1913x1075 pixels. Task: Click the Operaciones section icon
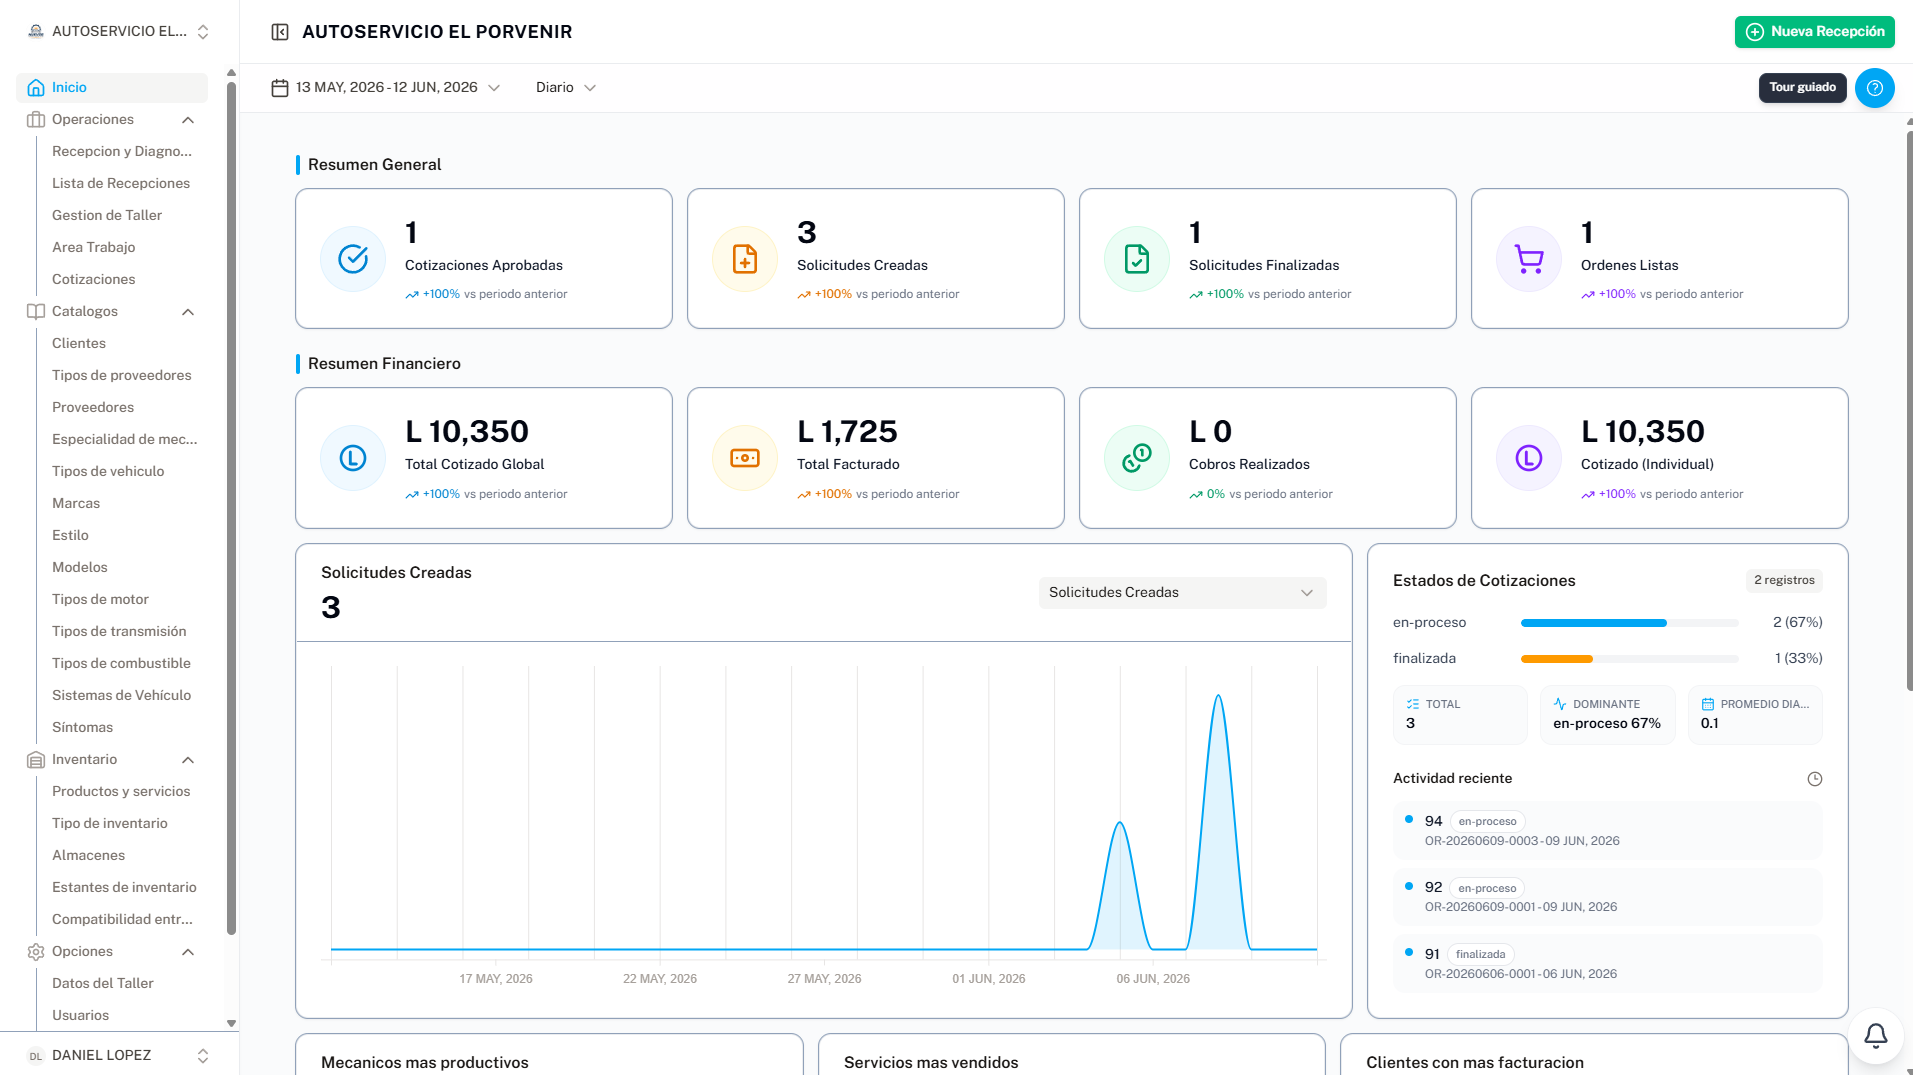36,120
